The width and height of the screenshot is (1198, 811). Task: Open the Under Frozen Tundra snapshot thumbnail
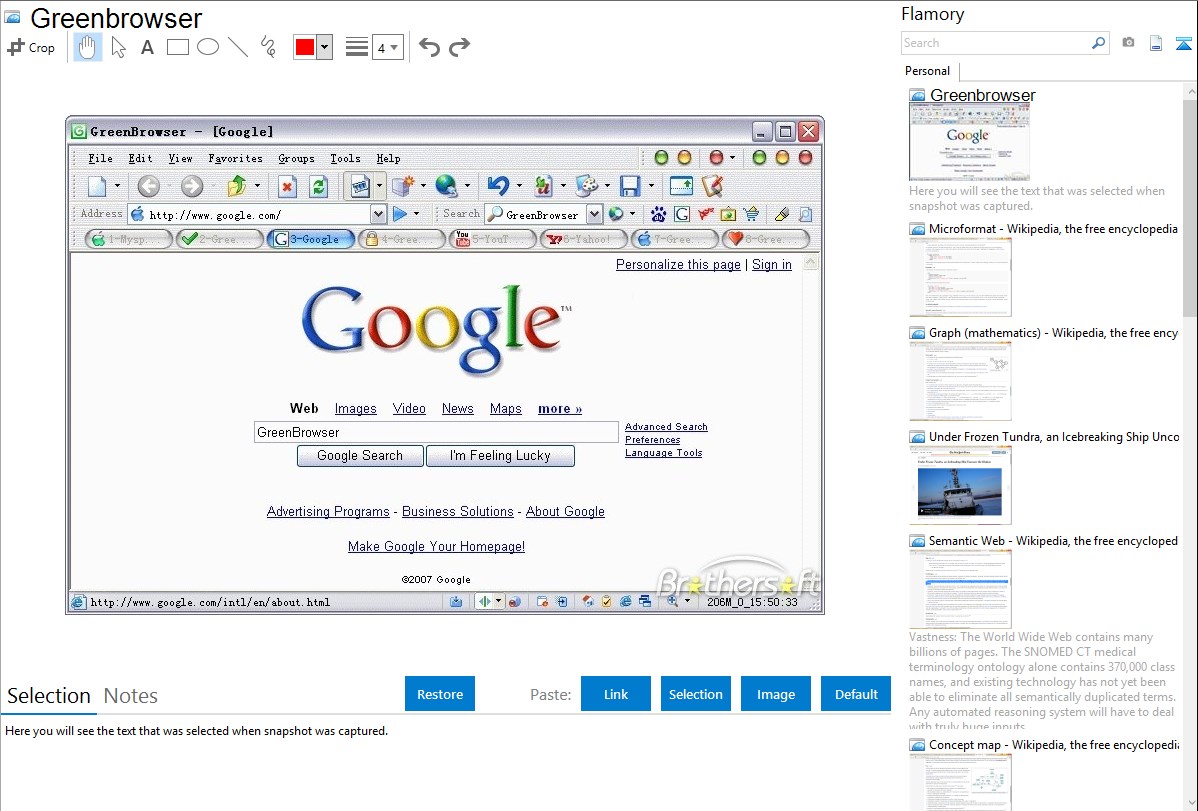960,485
